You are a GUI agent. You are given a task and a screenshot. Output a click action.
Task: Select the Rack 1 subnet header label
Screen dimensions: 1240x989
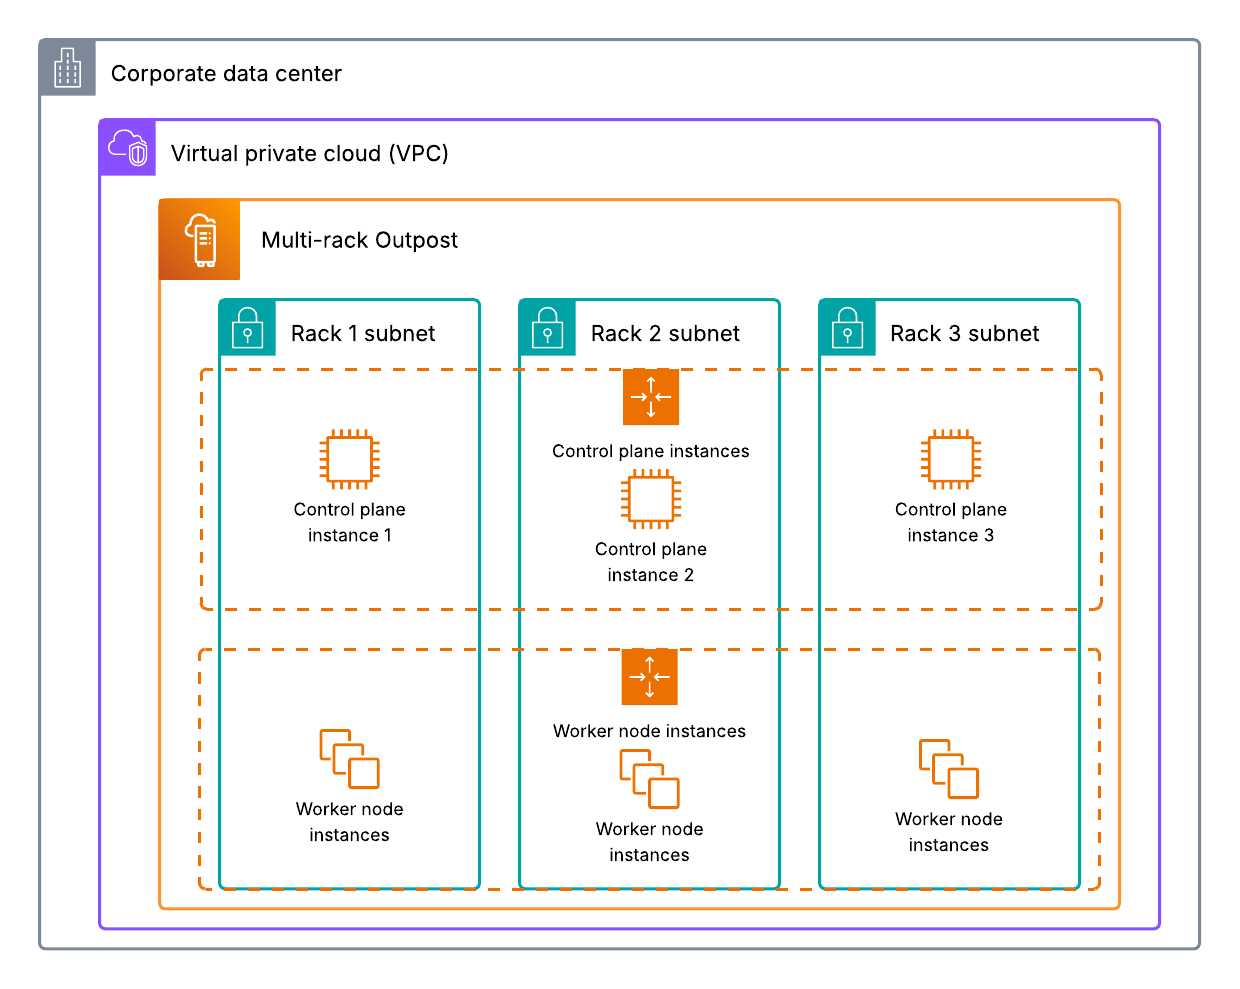tap(363, 333)
